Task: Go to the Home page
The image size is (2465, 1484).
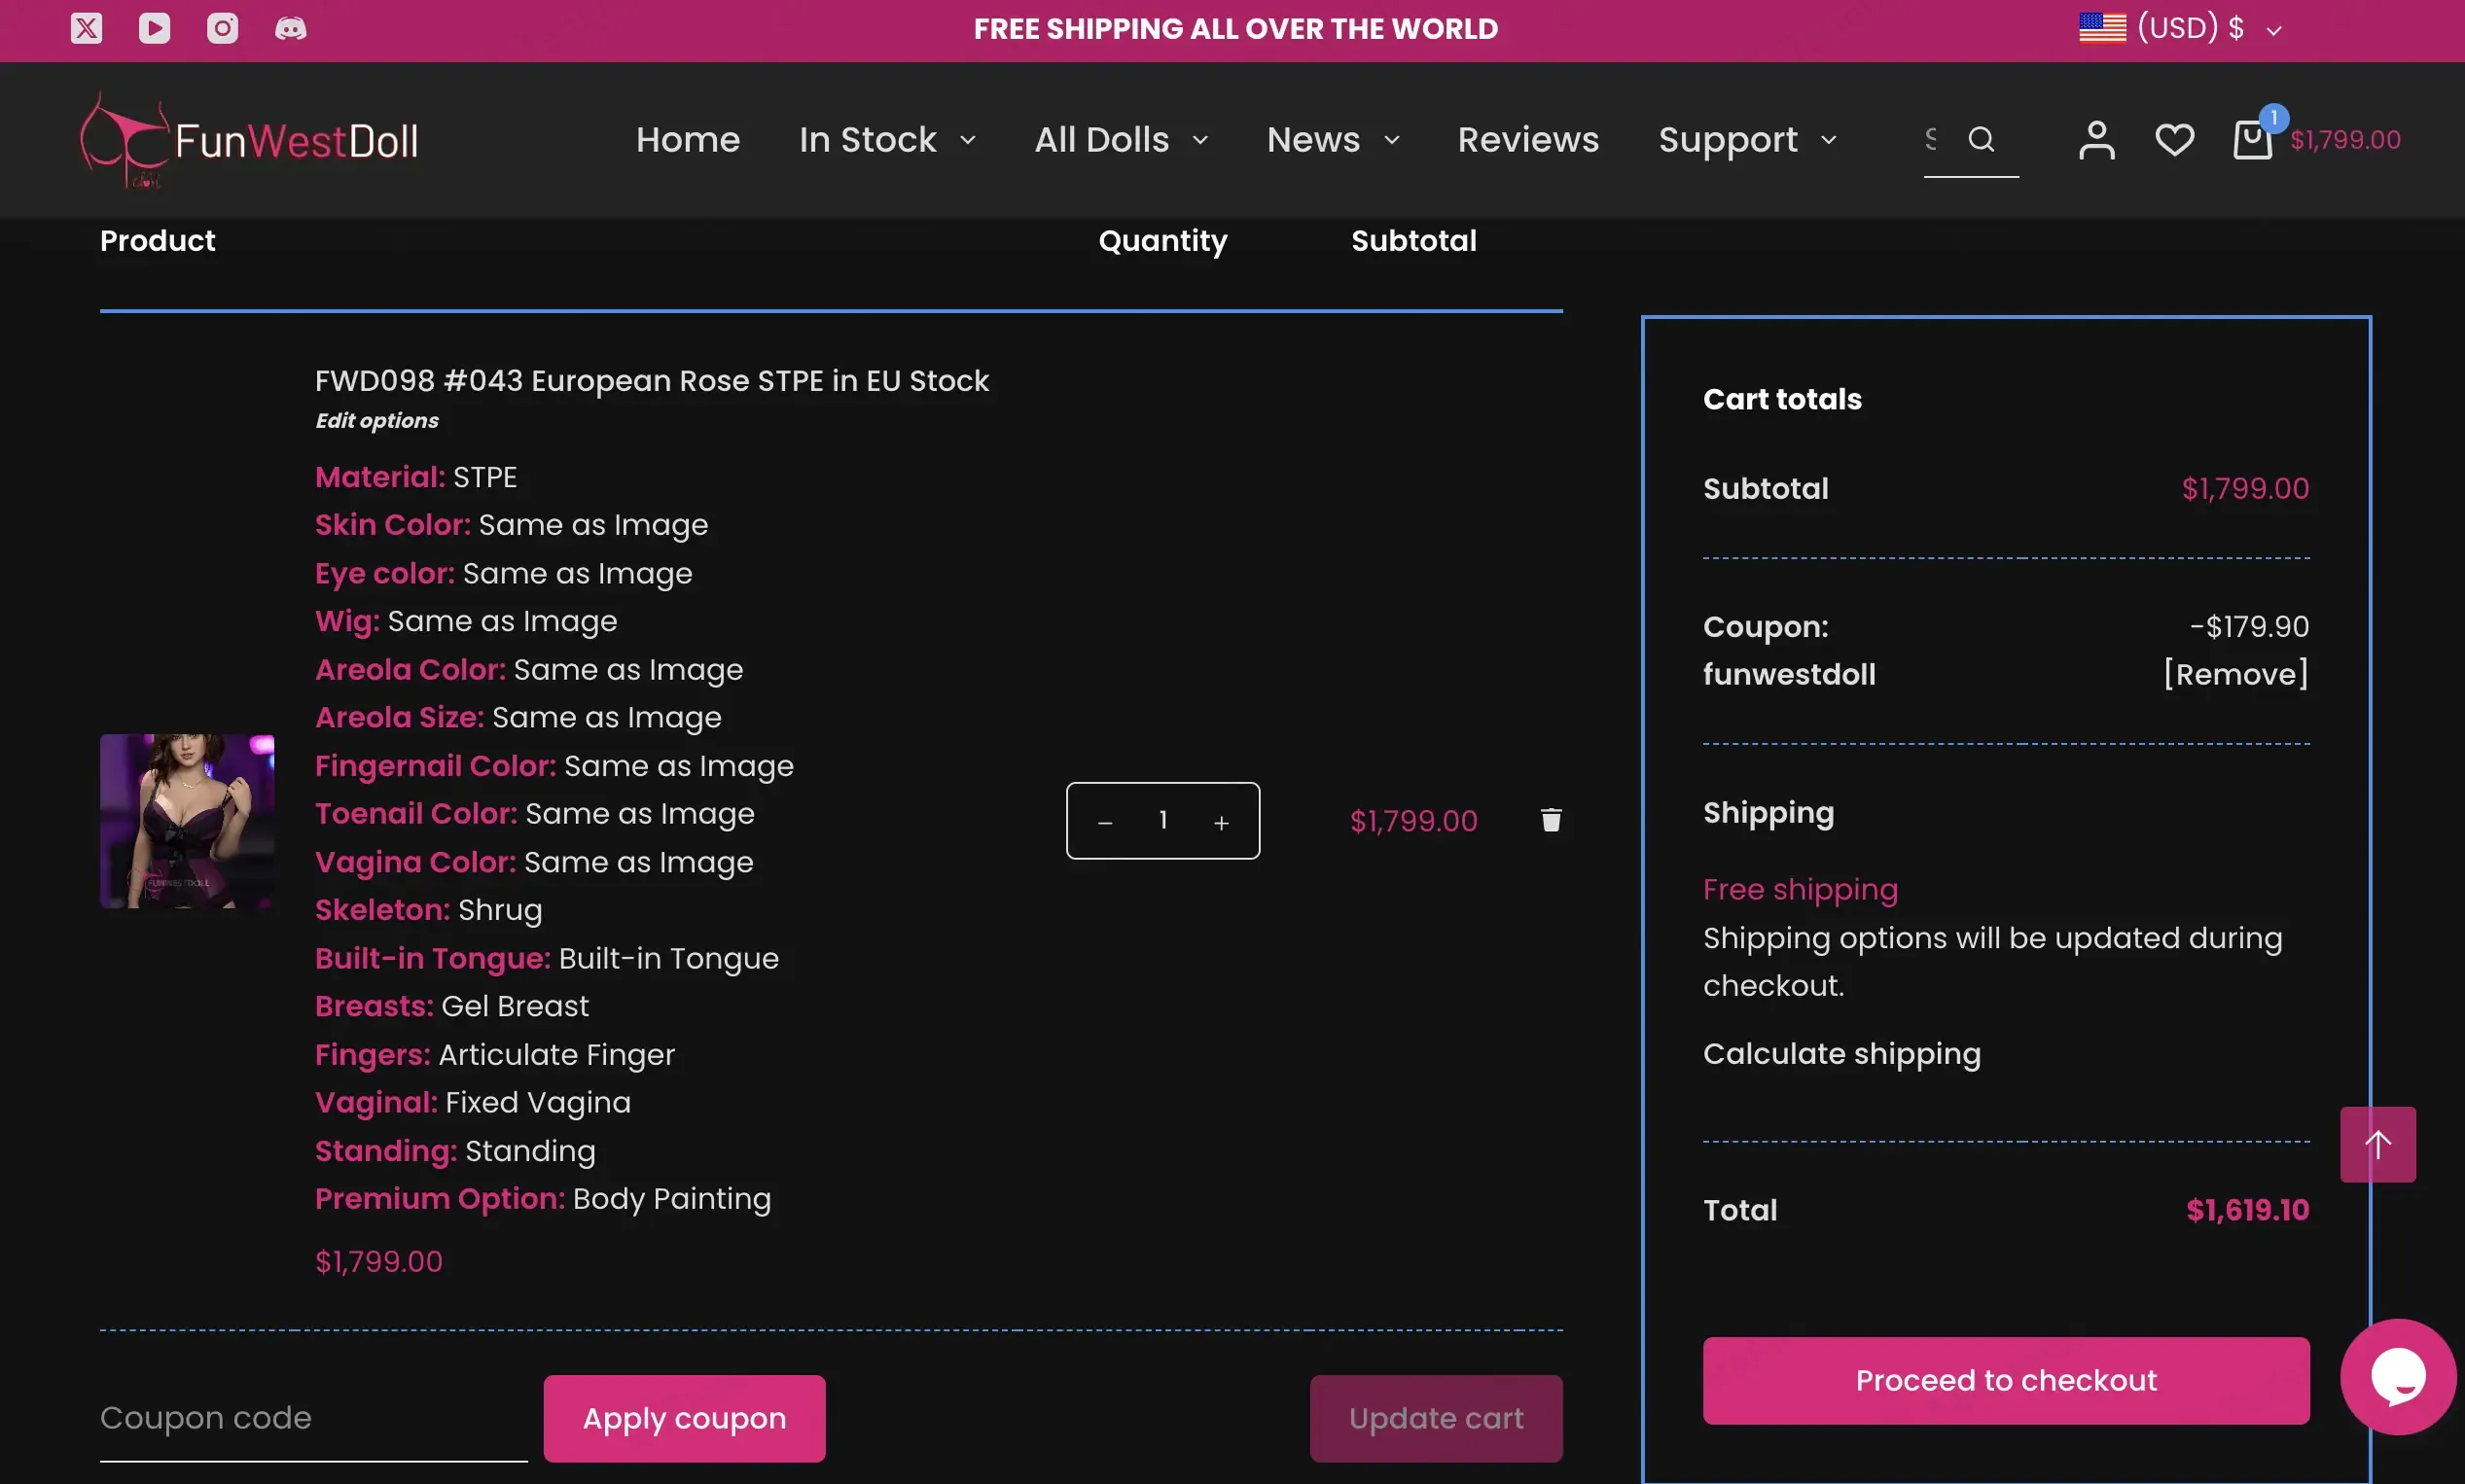Action: click(x=688, y=140)
